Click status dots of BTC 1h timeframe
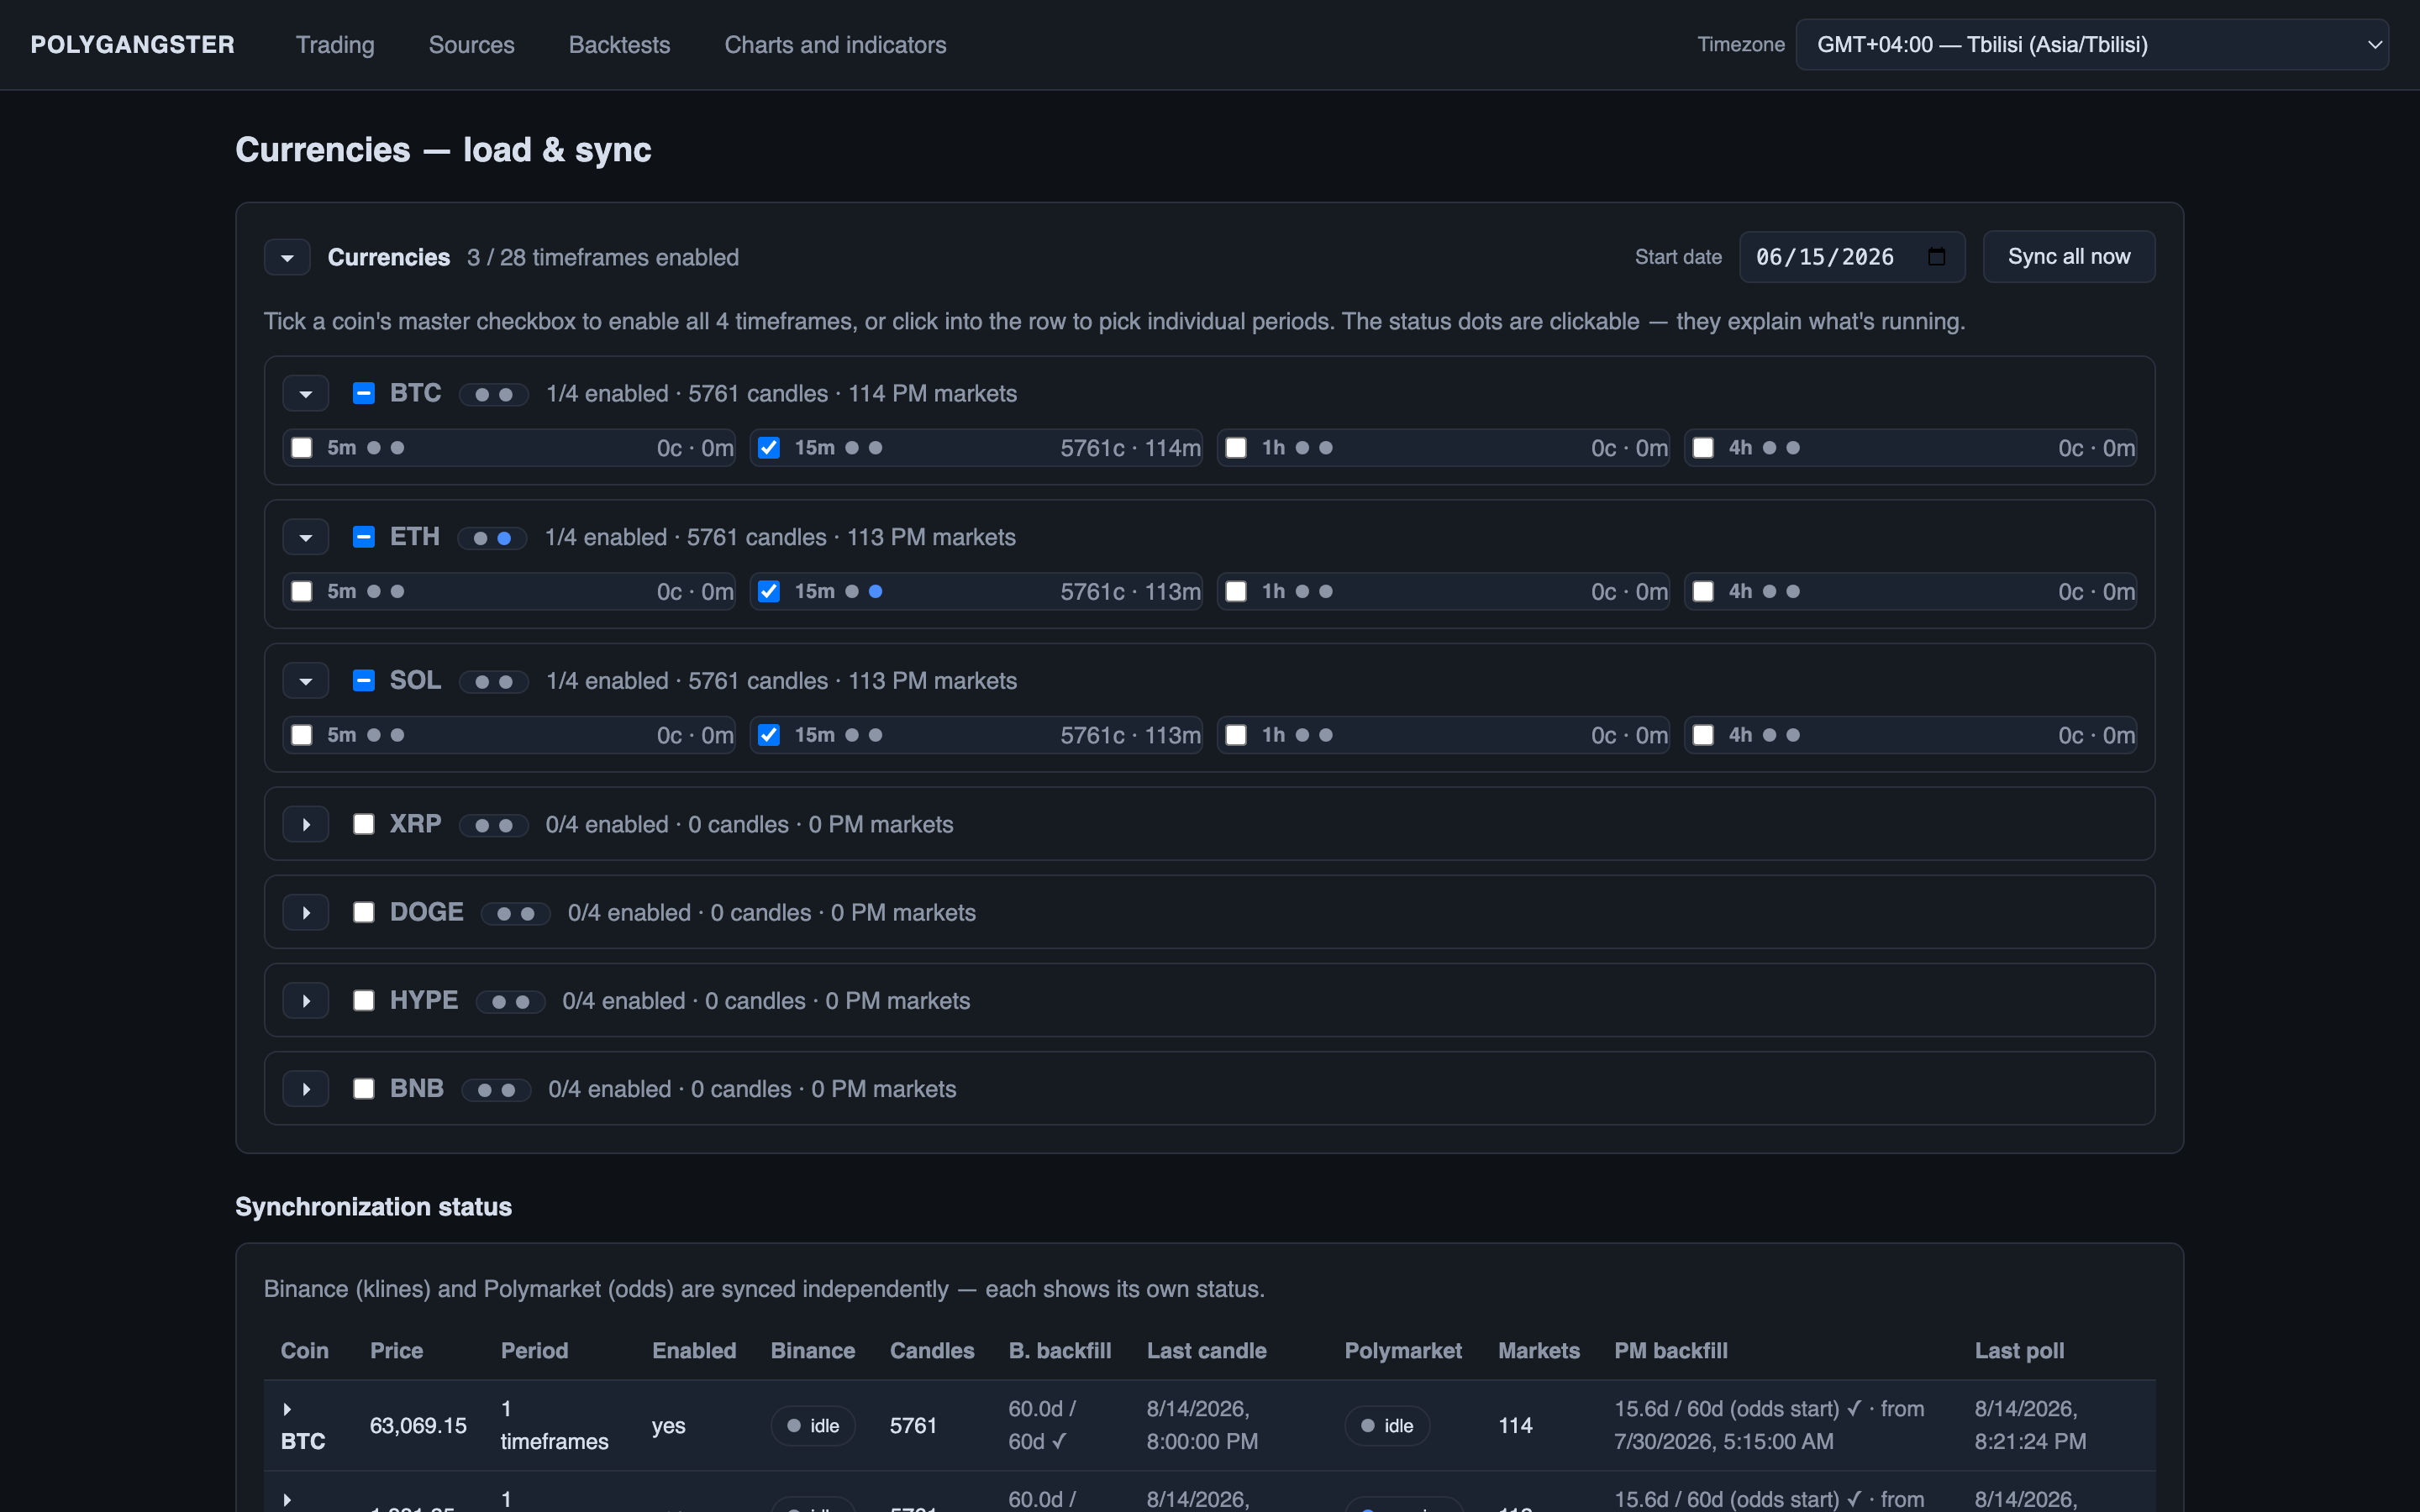This screenshot has width=2420, height=1512. pyautogui.click(x=1314, y=448)
